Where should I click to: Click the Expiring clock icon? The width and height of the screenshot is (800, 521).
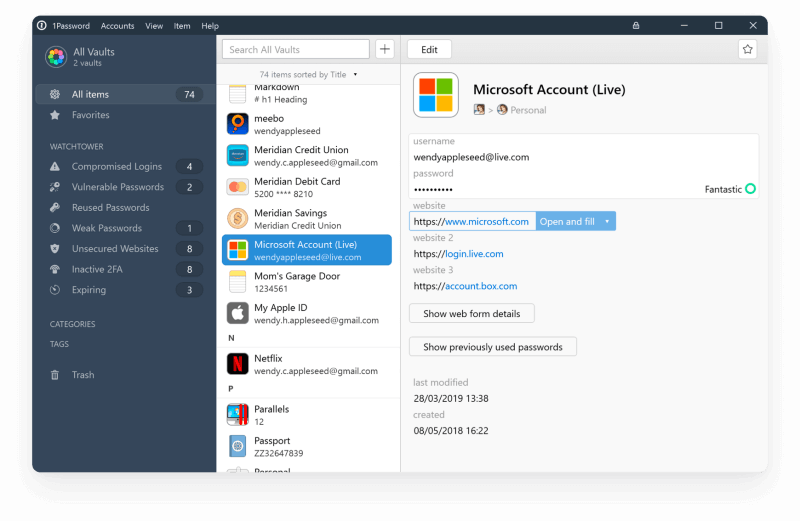[x=55, y=290]
